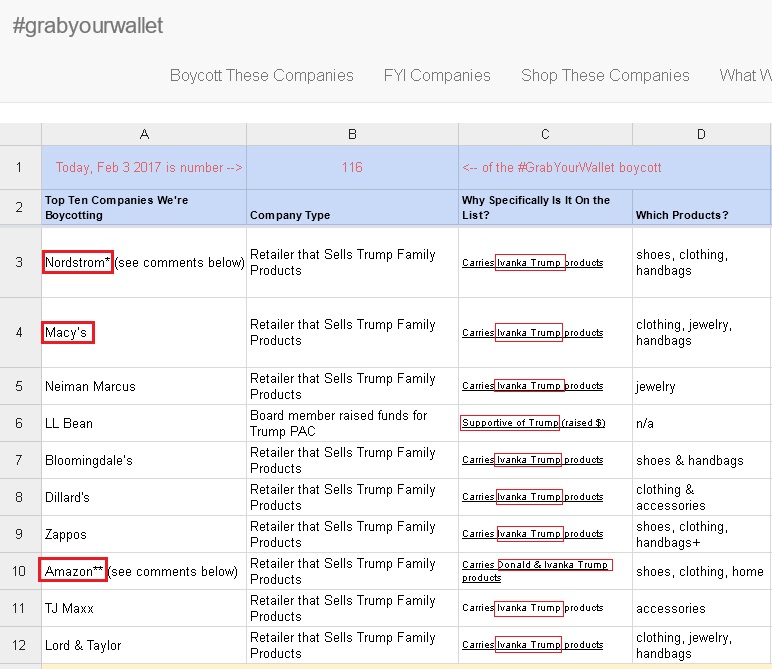This screenshot has width=772, height=669.
Task: Open Macy's Carries Ivanka Trump products link
Action: [532, 333]
